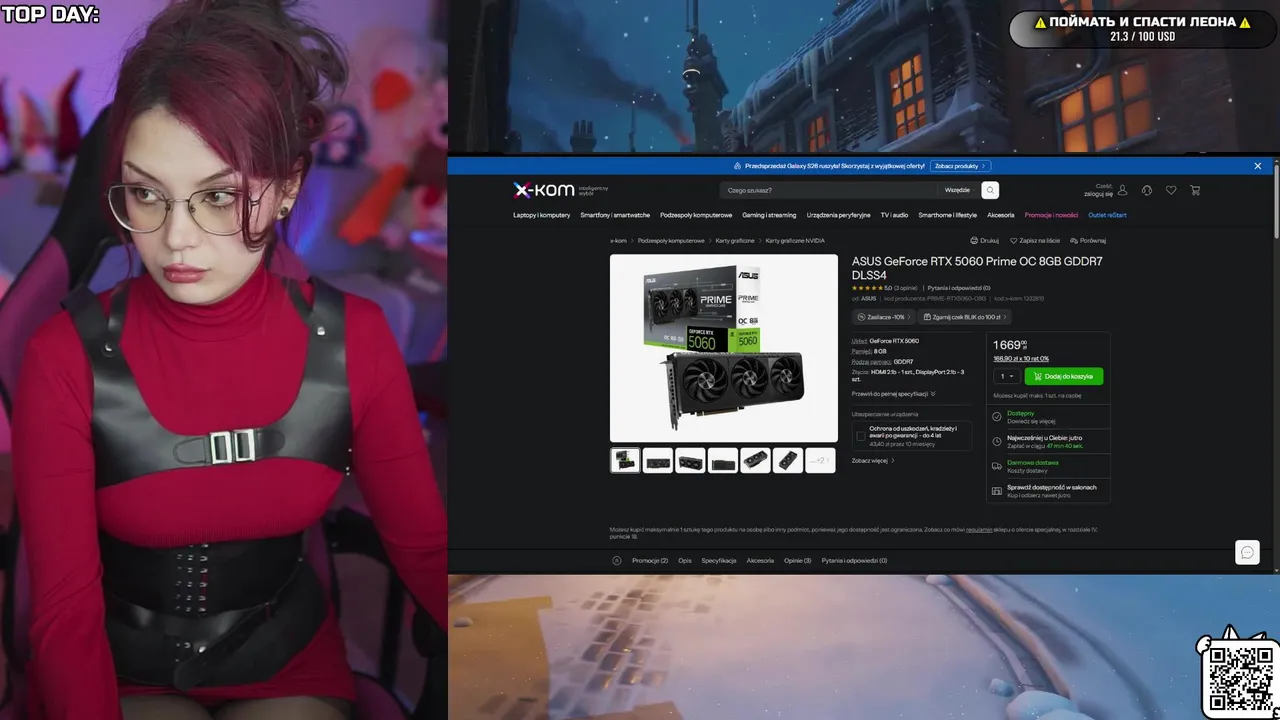Viewport: 1280px width, 720px height.
Task: Open the x-kom logo home link
Action: tap(543, 190)
